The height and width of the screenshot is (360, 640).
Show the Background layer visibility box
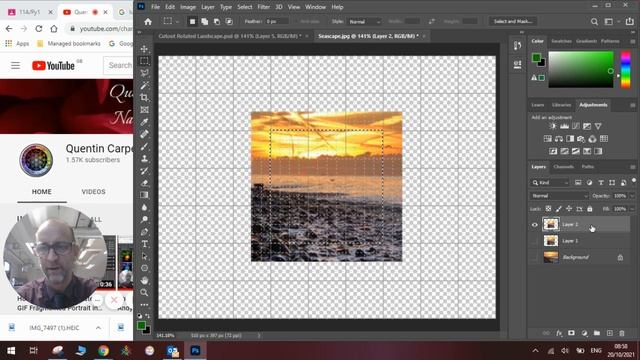point(535,257)
